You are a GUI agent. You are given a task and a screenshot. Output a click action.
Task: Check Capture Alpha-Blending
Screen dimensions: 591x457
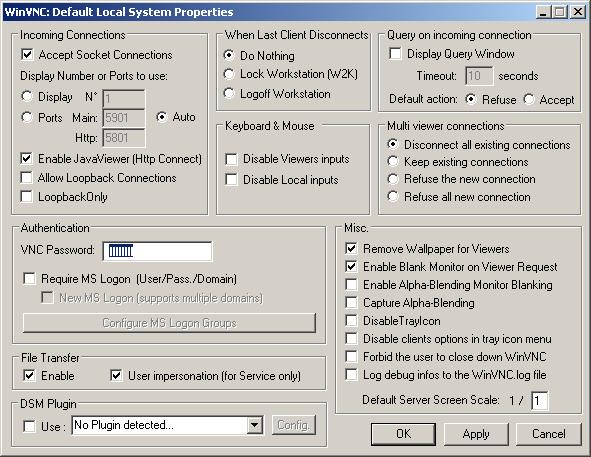[x=351, y=302]
